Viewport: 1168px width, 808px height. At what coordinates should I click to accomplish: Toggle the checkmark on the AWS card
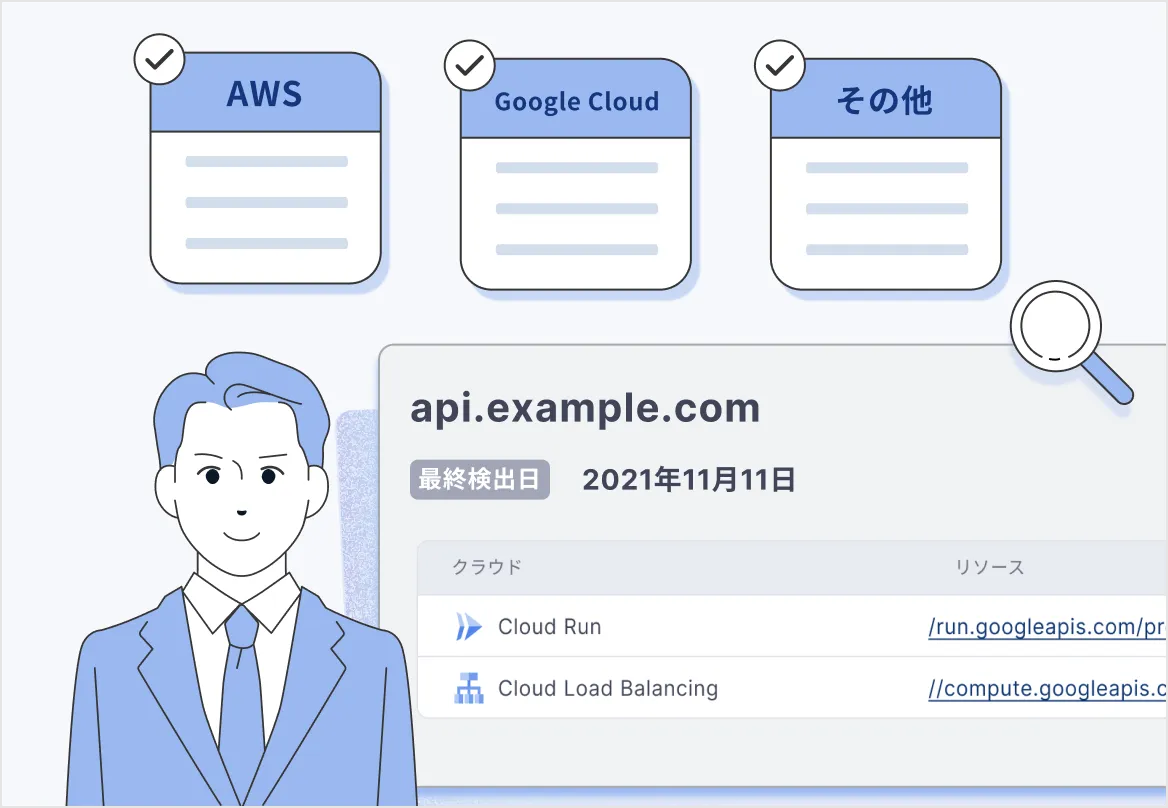click(159, 59)
